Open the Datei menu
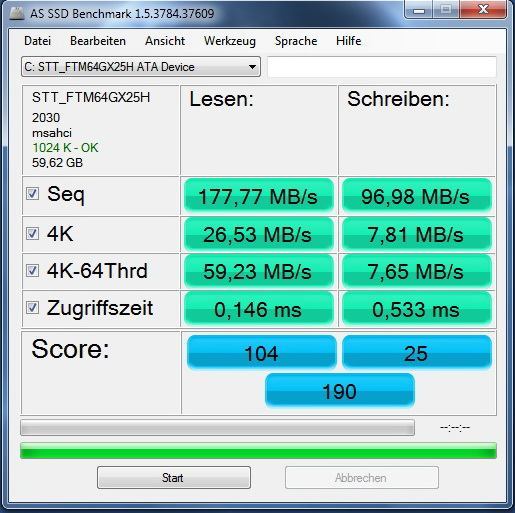 (38, 41)
